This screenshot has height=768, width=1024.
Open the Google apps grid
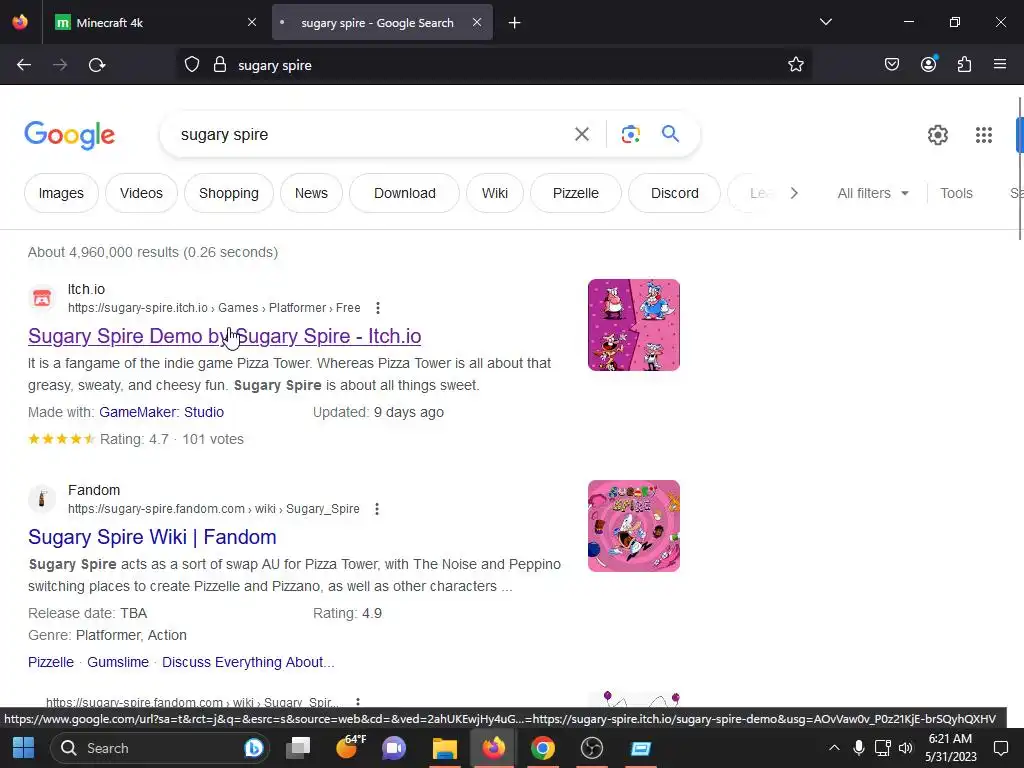(x=984, y=135)
